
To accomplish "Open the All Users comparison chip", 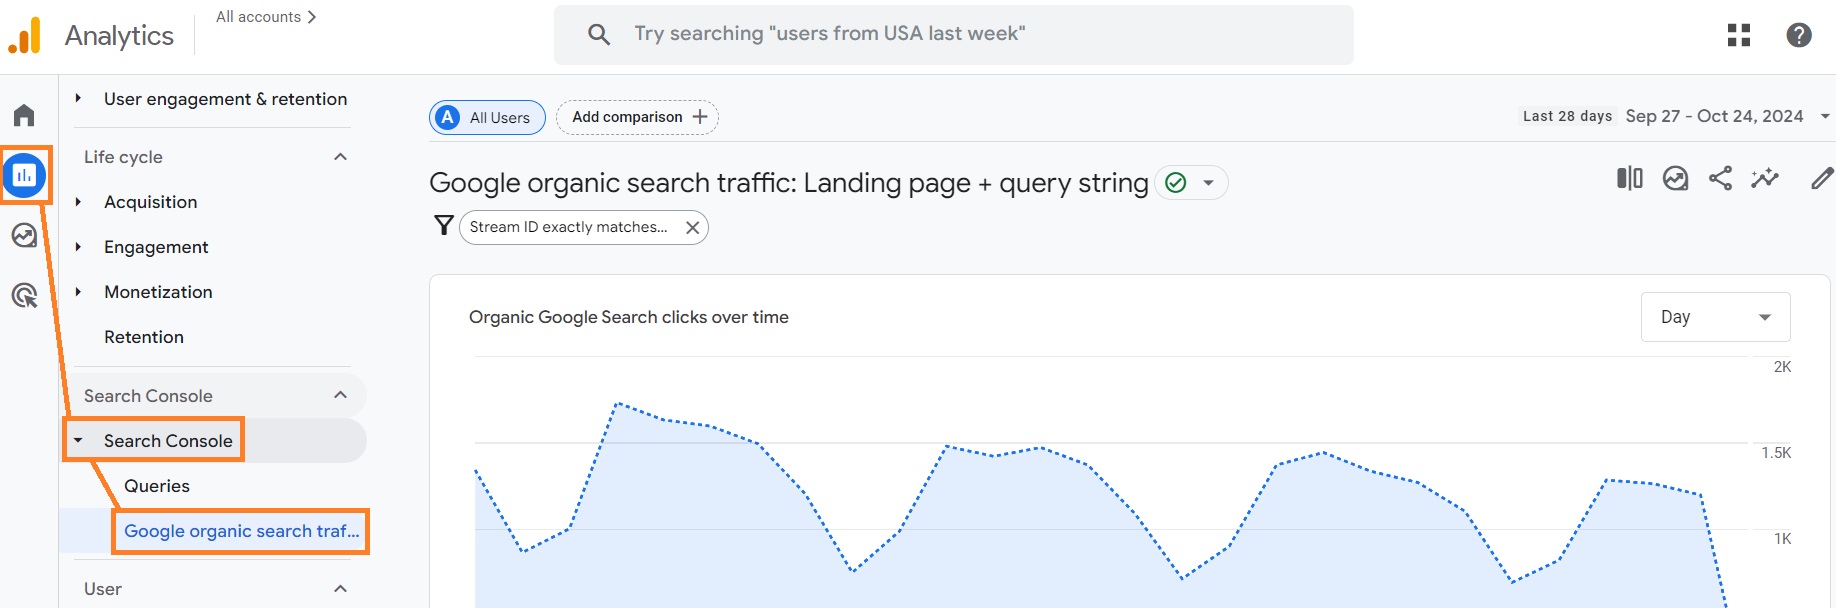I will (487, 117).
